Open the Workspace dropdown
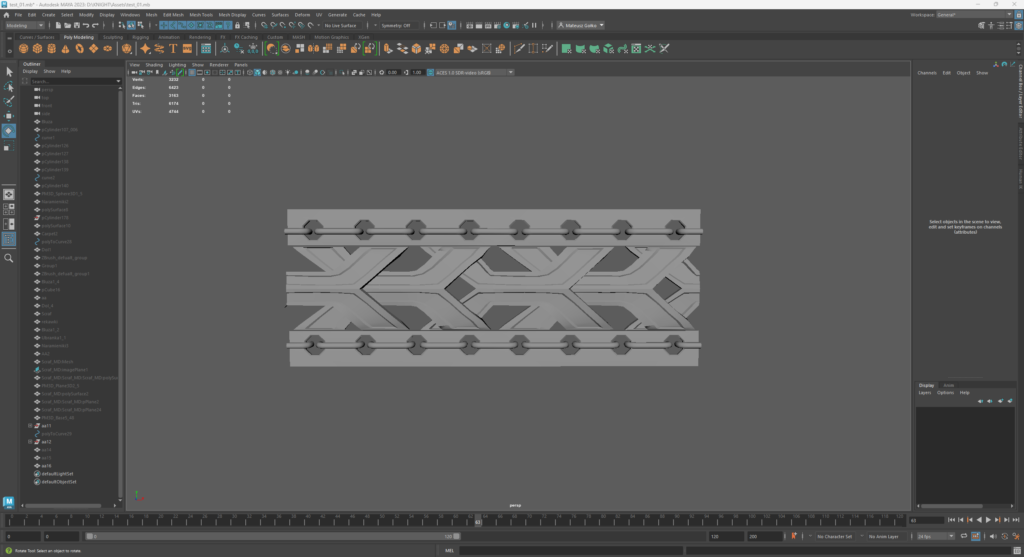Image resolution: width=1024 pixels, height=557 pixels. pyautogui.click(x=974, y=14)
